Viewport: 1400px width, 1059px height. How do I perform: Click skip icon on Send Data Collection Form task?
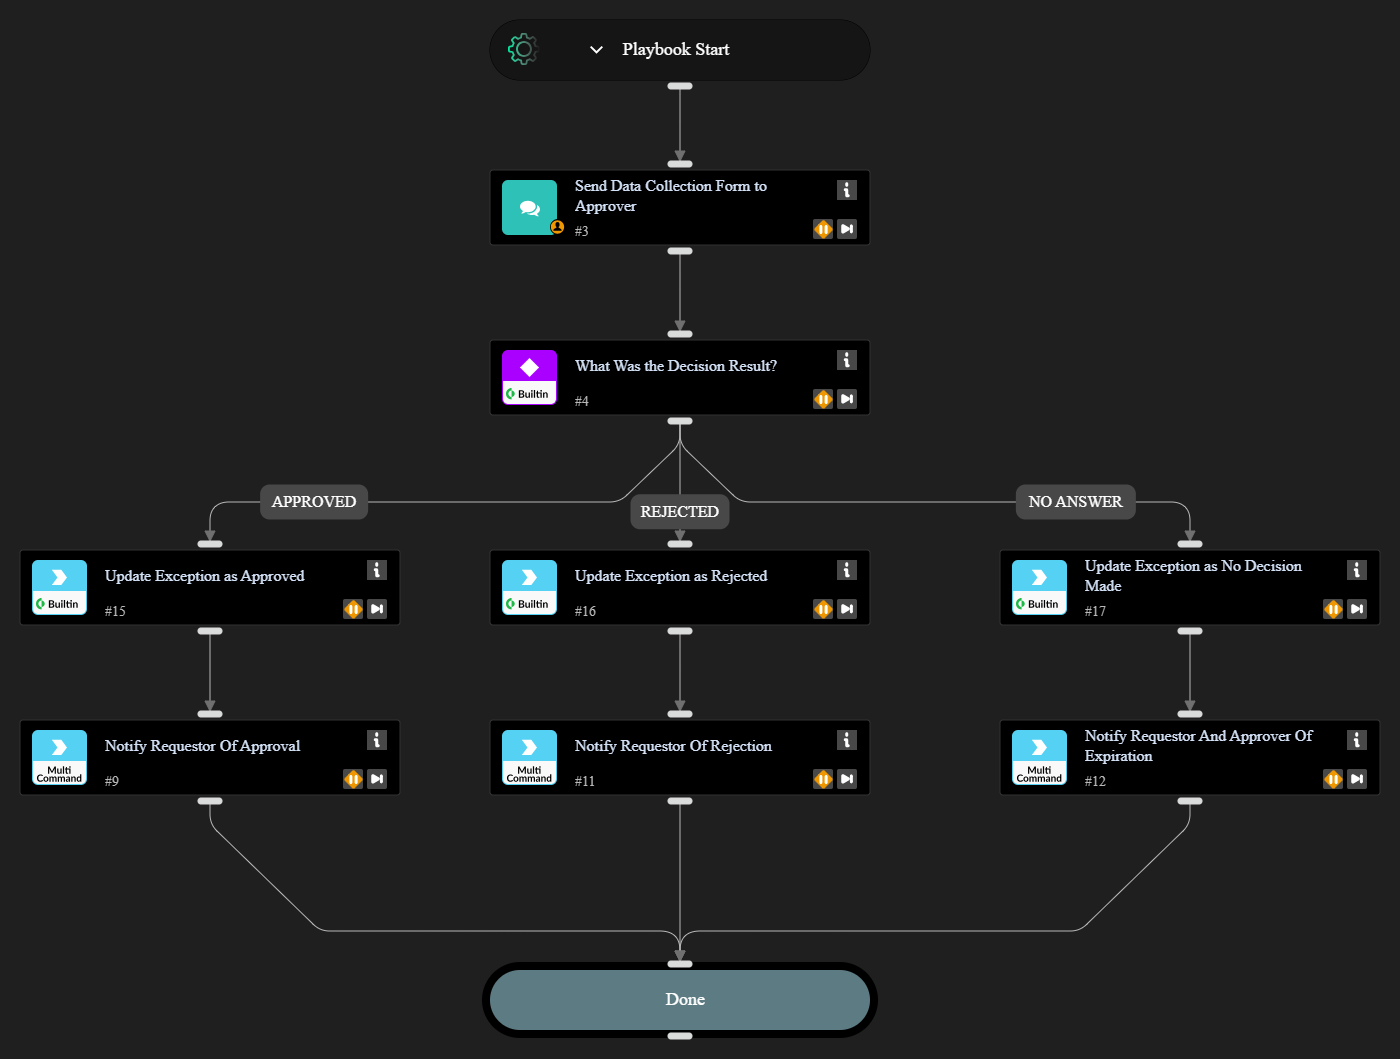[847, 229]
